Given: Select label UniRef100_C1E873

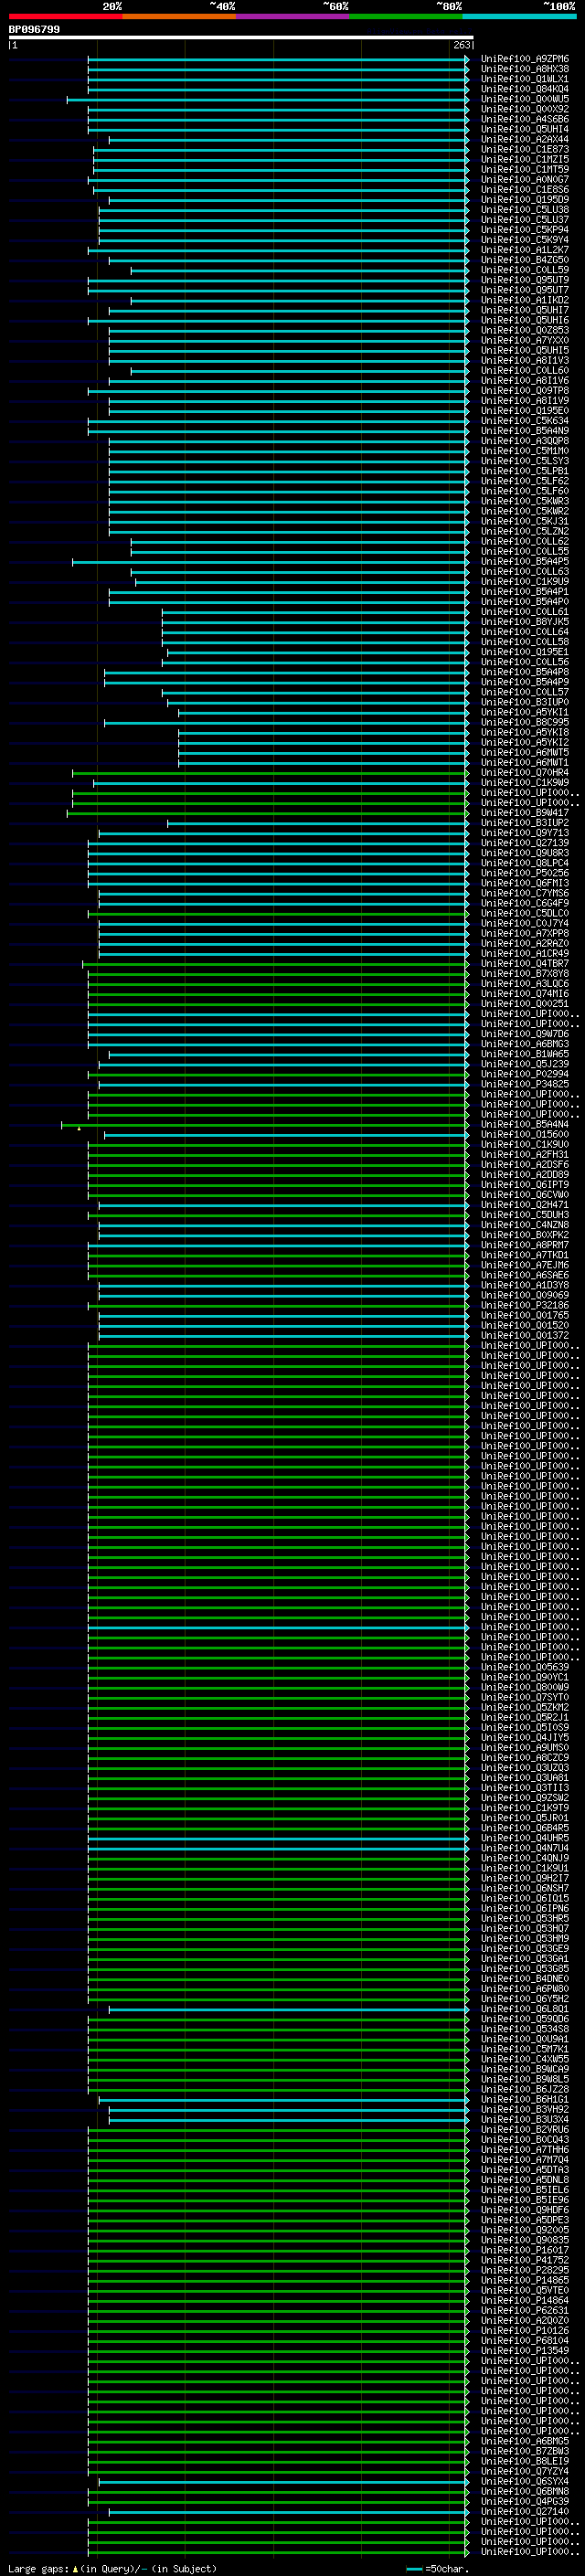Looking at the screenshot, I should click(524, 149).
